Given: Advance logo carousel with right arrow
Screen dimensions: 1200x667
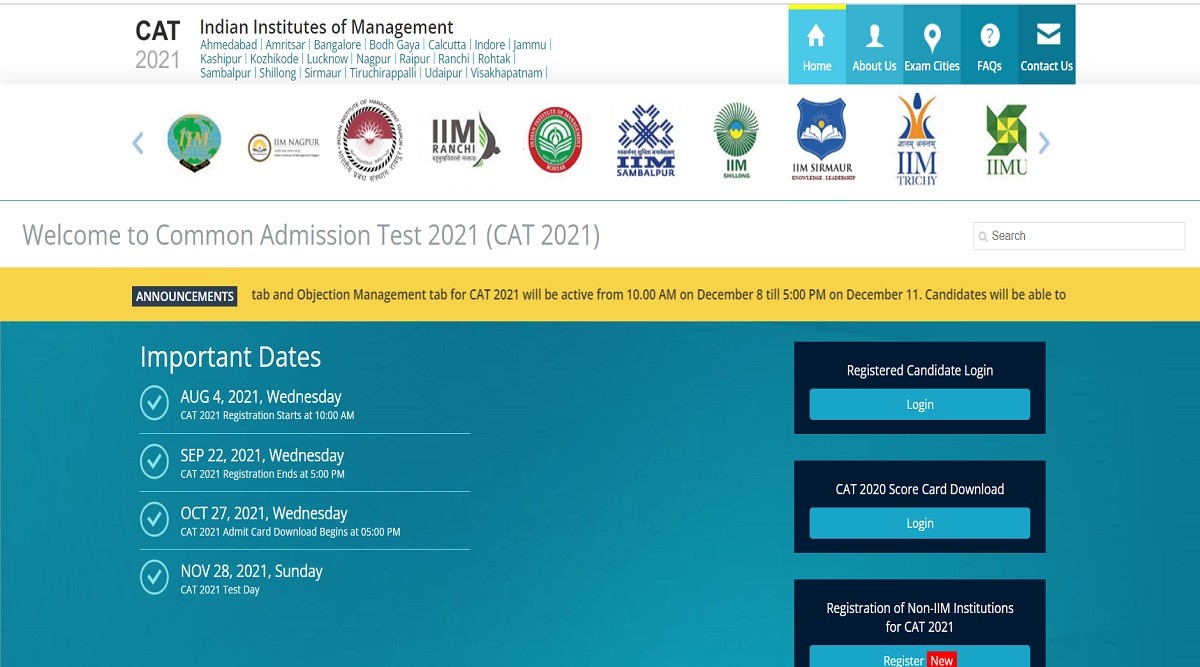Looking at the screenshot, I should 1044,143.
